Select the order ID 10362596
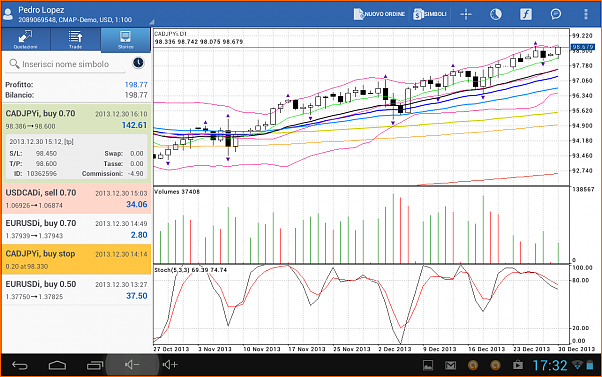 (41, 174)
